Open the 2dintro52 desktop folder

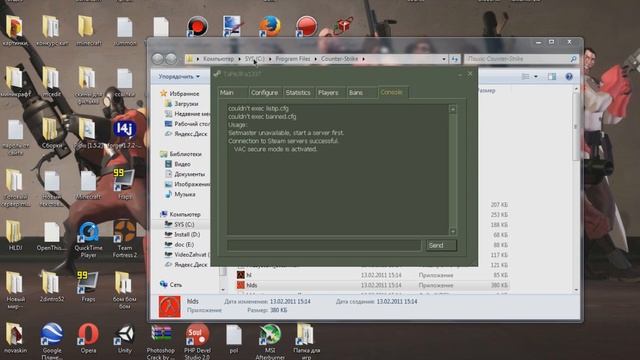pos(52,286)
